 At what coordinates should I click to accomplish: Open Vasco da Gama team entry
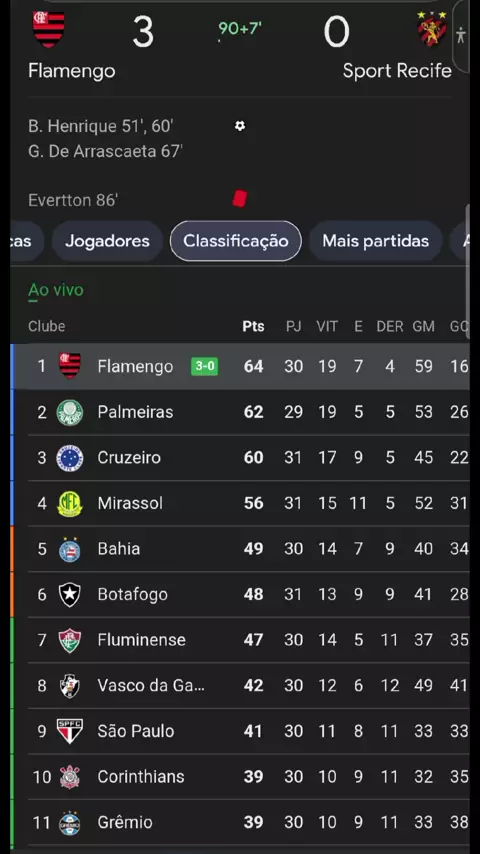(x=240, y=686)
